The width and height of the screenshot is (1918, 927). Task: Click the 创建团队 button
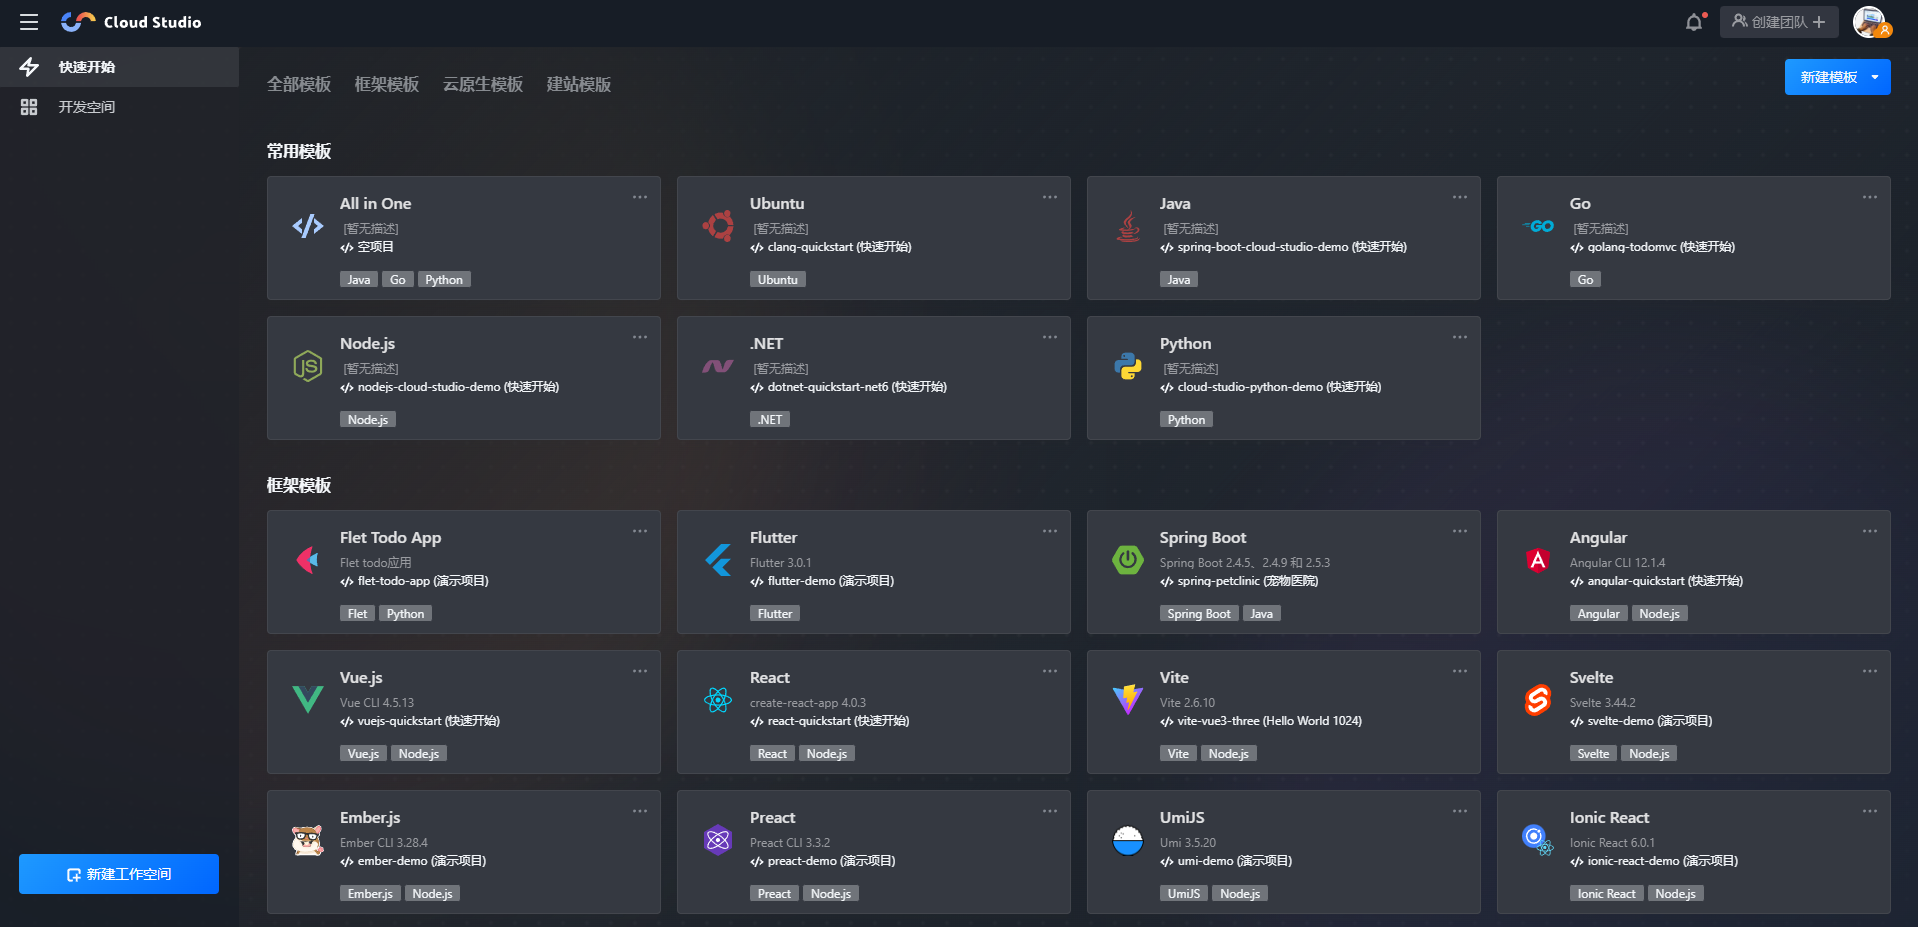(1779, 22)
